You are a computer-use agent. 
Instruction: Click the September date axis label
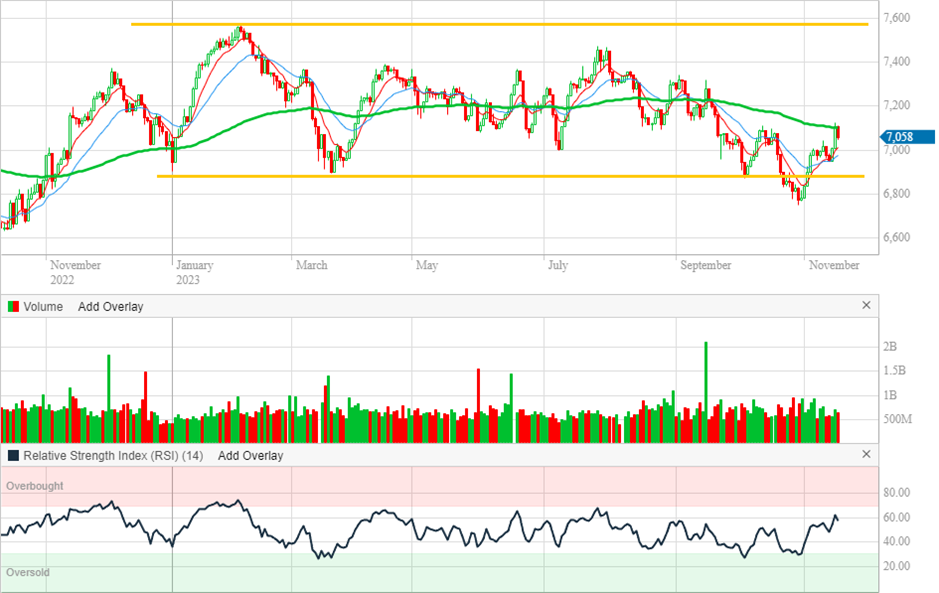pyautogui.click(x=705, y=265)
